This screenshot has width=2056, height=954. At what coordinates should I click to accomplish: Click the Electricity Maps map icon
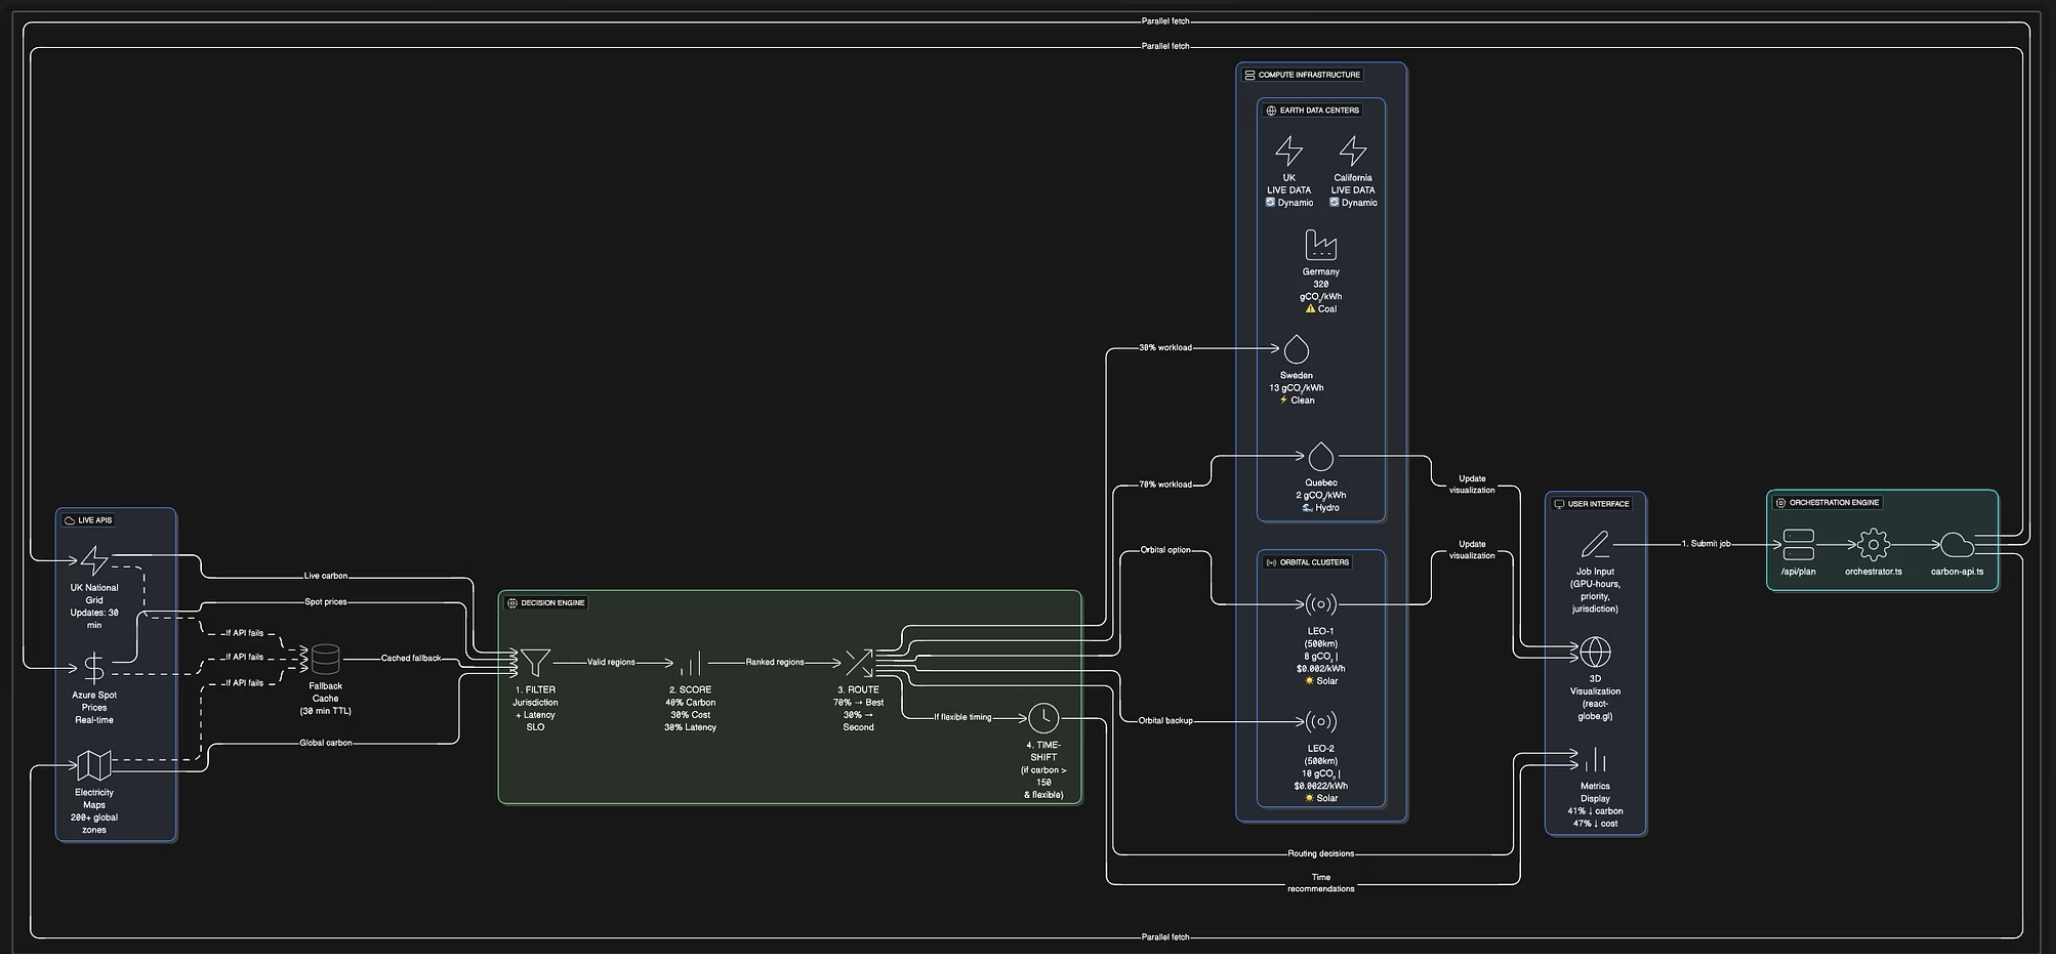[x=94, y=765]
